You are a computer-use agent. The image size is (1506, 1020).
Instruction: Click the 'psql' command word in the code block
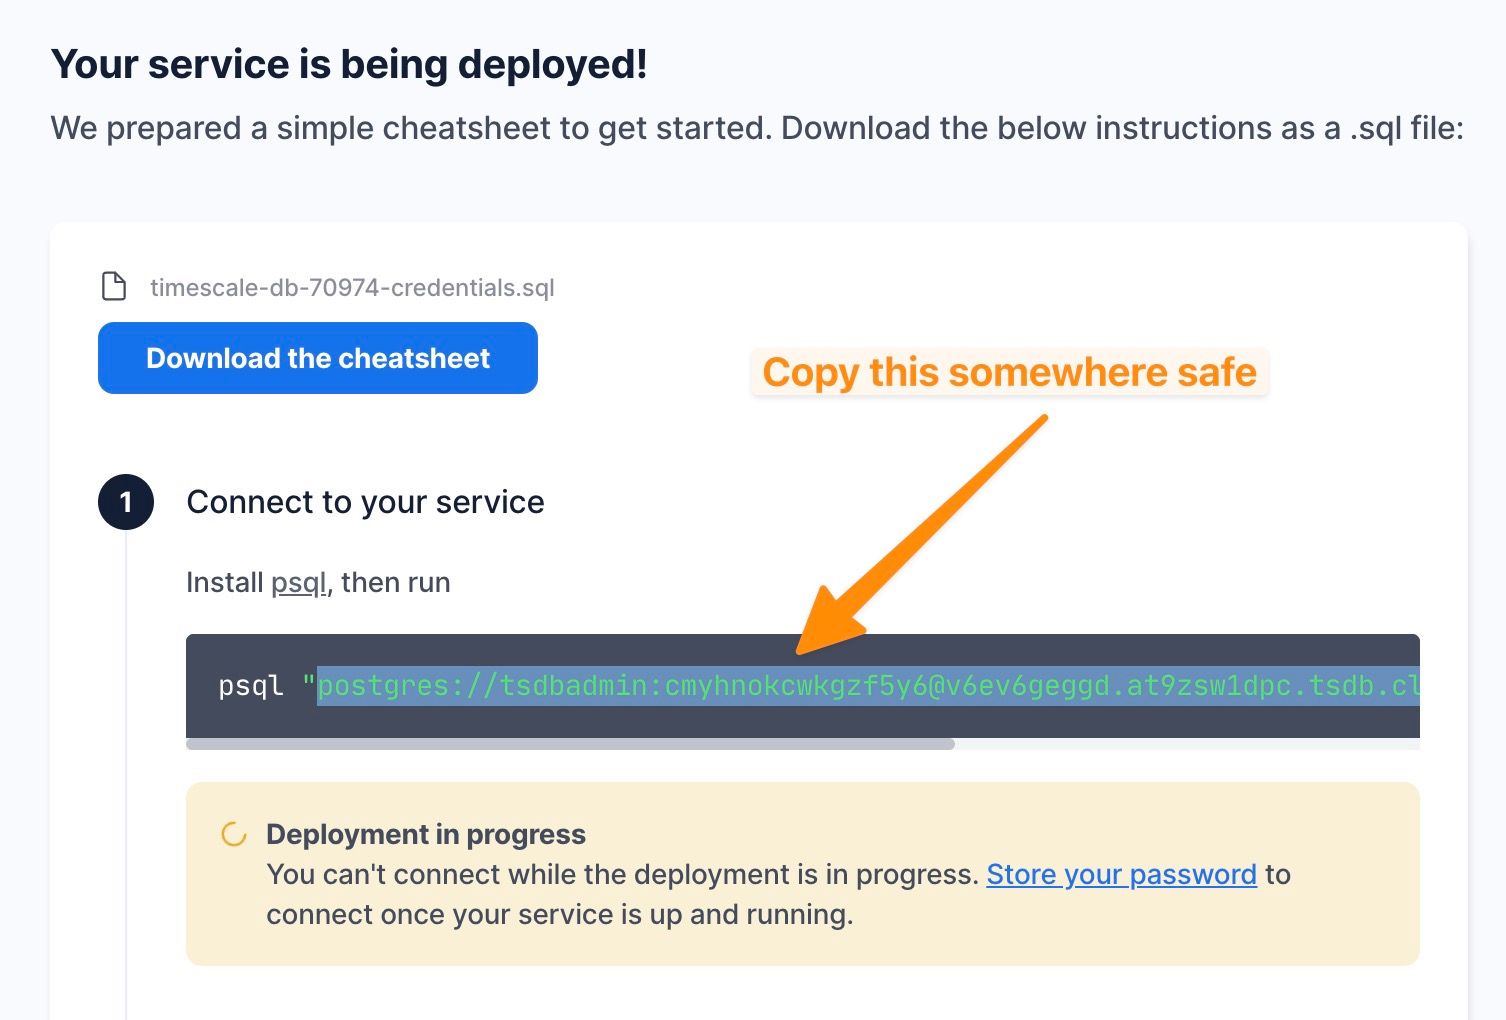tap(251, 686)
